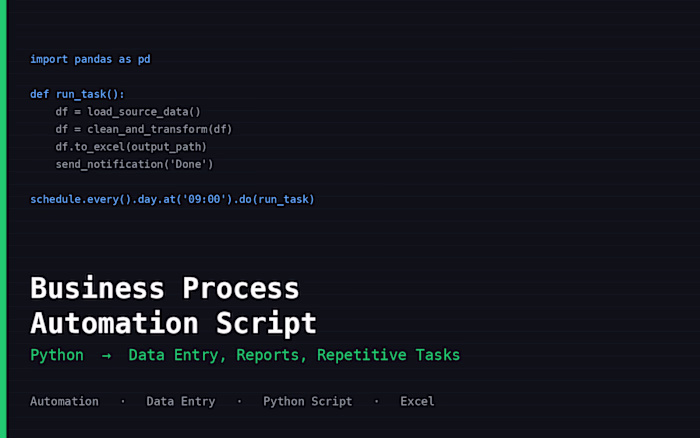Click the 'df = load_source_data()' line
This screenshot has height=438, width=700.
coord(128,112)
